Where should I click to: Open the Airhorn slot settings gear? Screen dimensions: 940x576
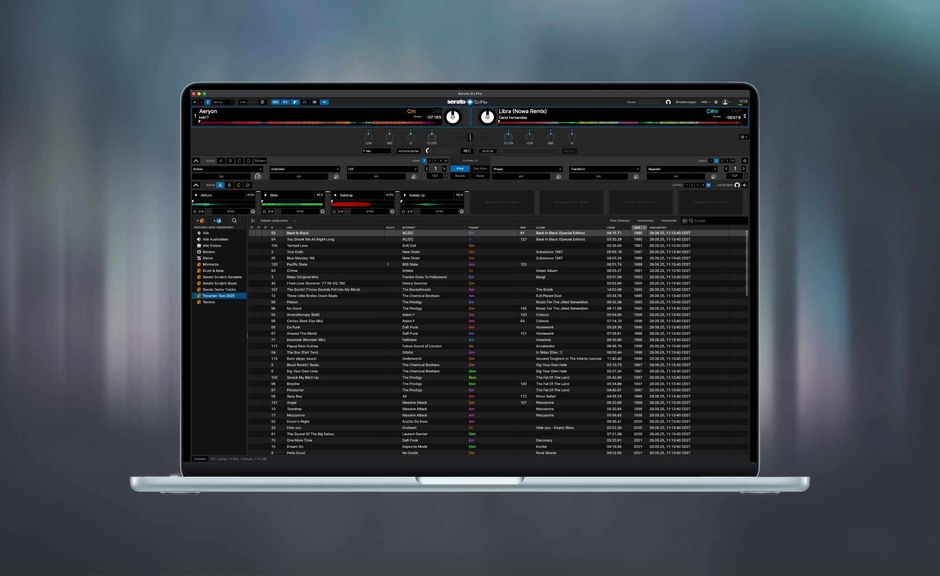point(253,211)
